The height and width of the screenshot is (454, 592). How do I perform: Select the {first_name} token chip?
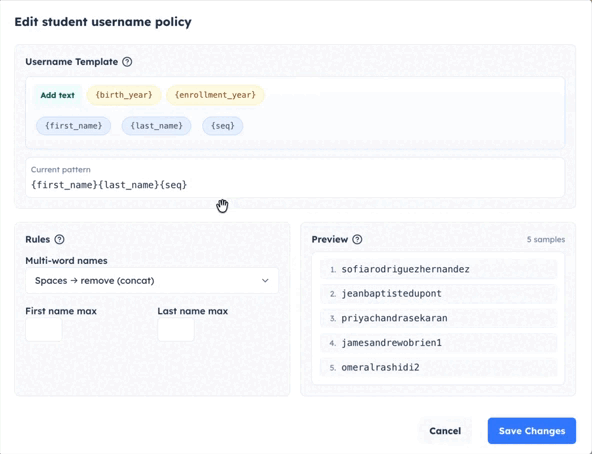(74, 126)
